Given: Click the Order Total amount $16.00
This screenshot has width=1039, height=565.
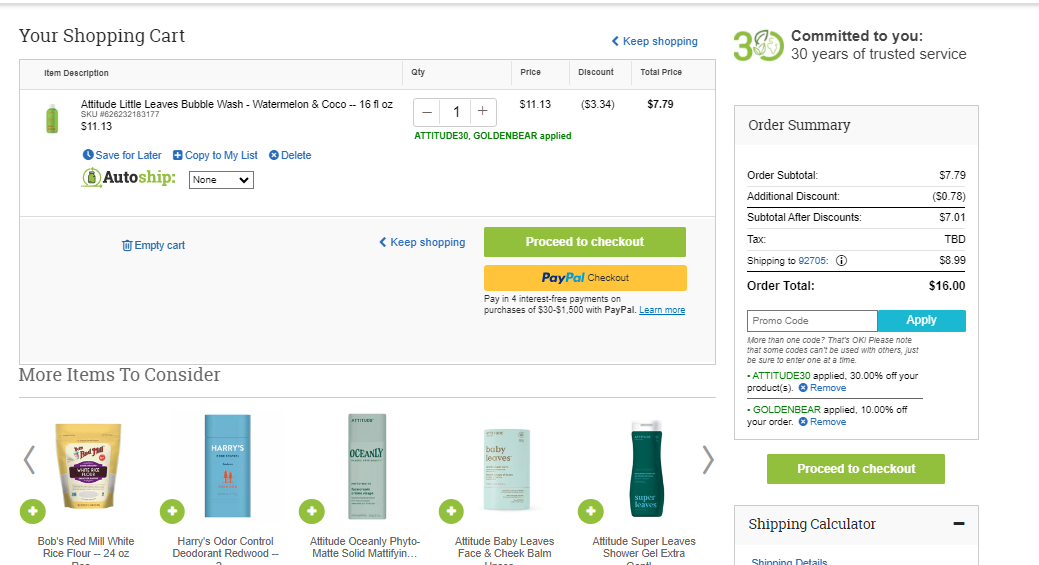Looking at the screenshot, I should point(947,286).
